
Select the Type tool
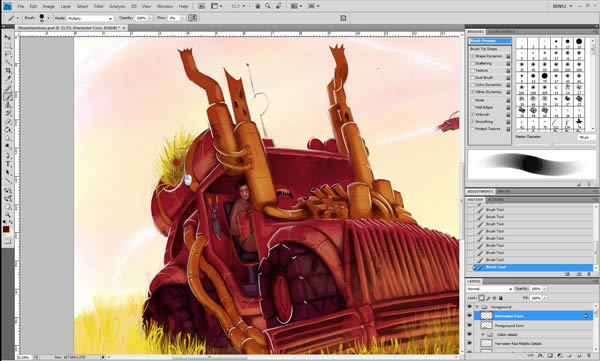point(7,164)
